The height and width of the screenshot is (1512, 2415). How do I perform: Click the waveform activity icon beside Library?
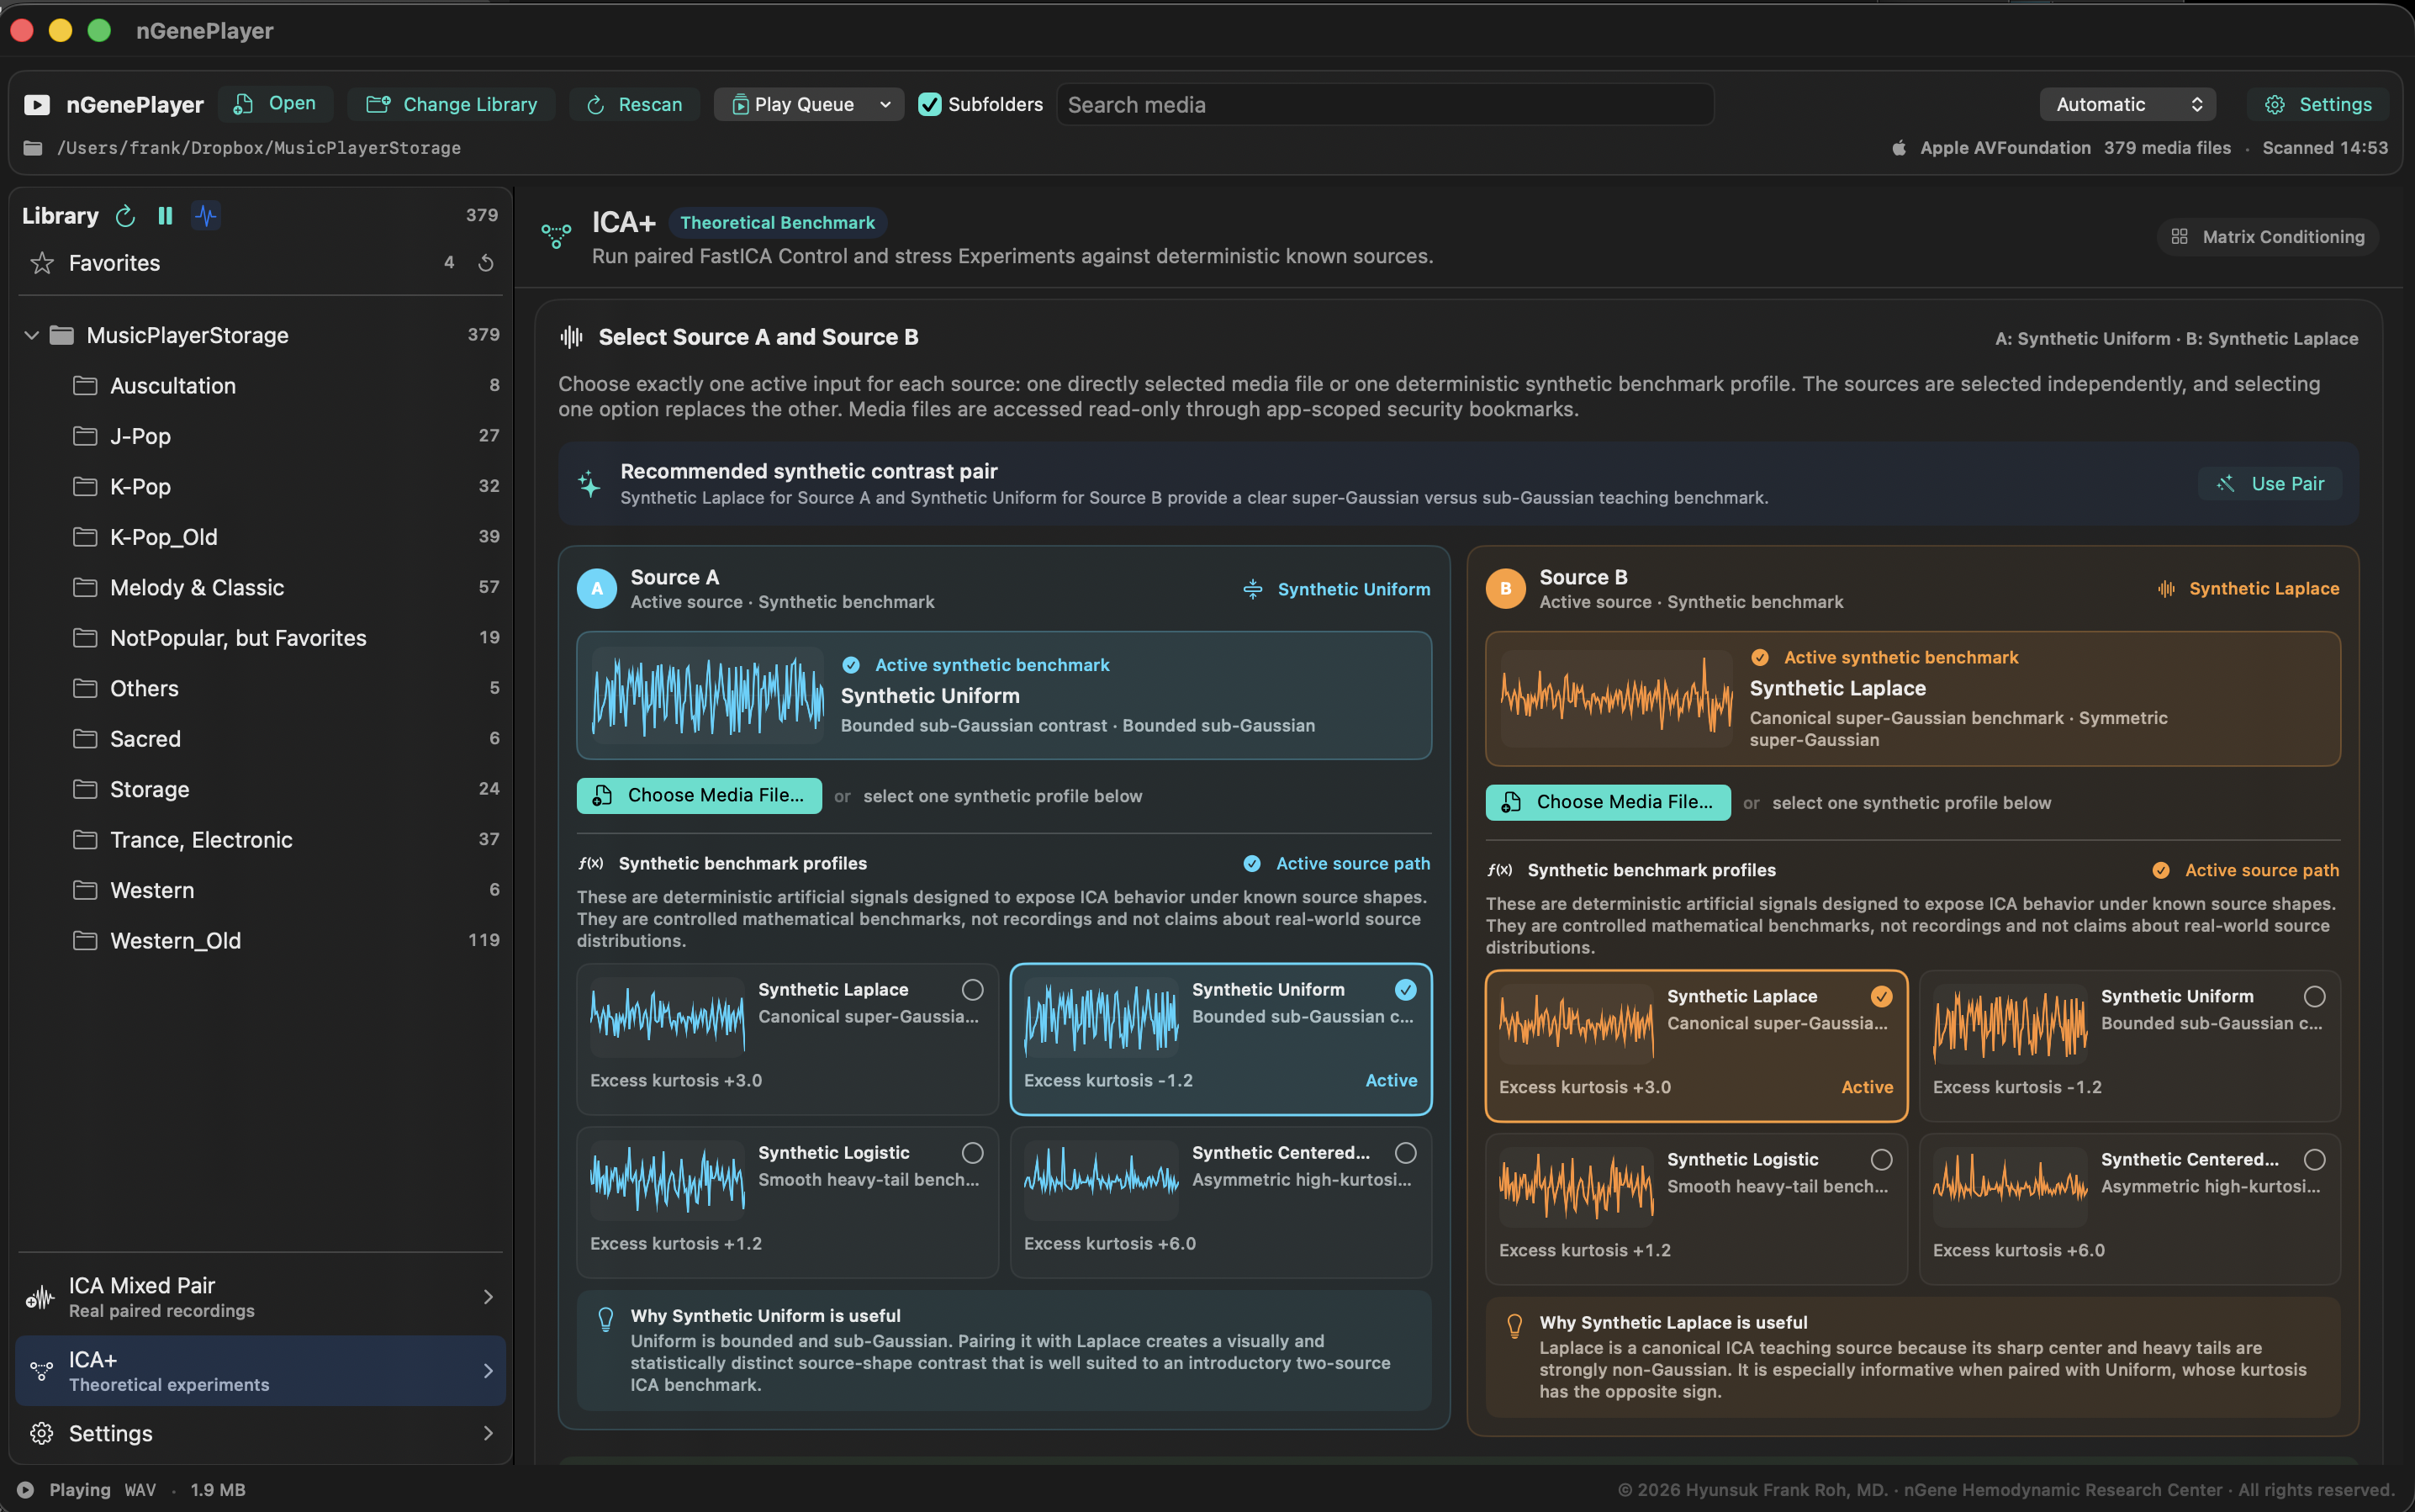click(206, 216)
